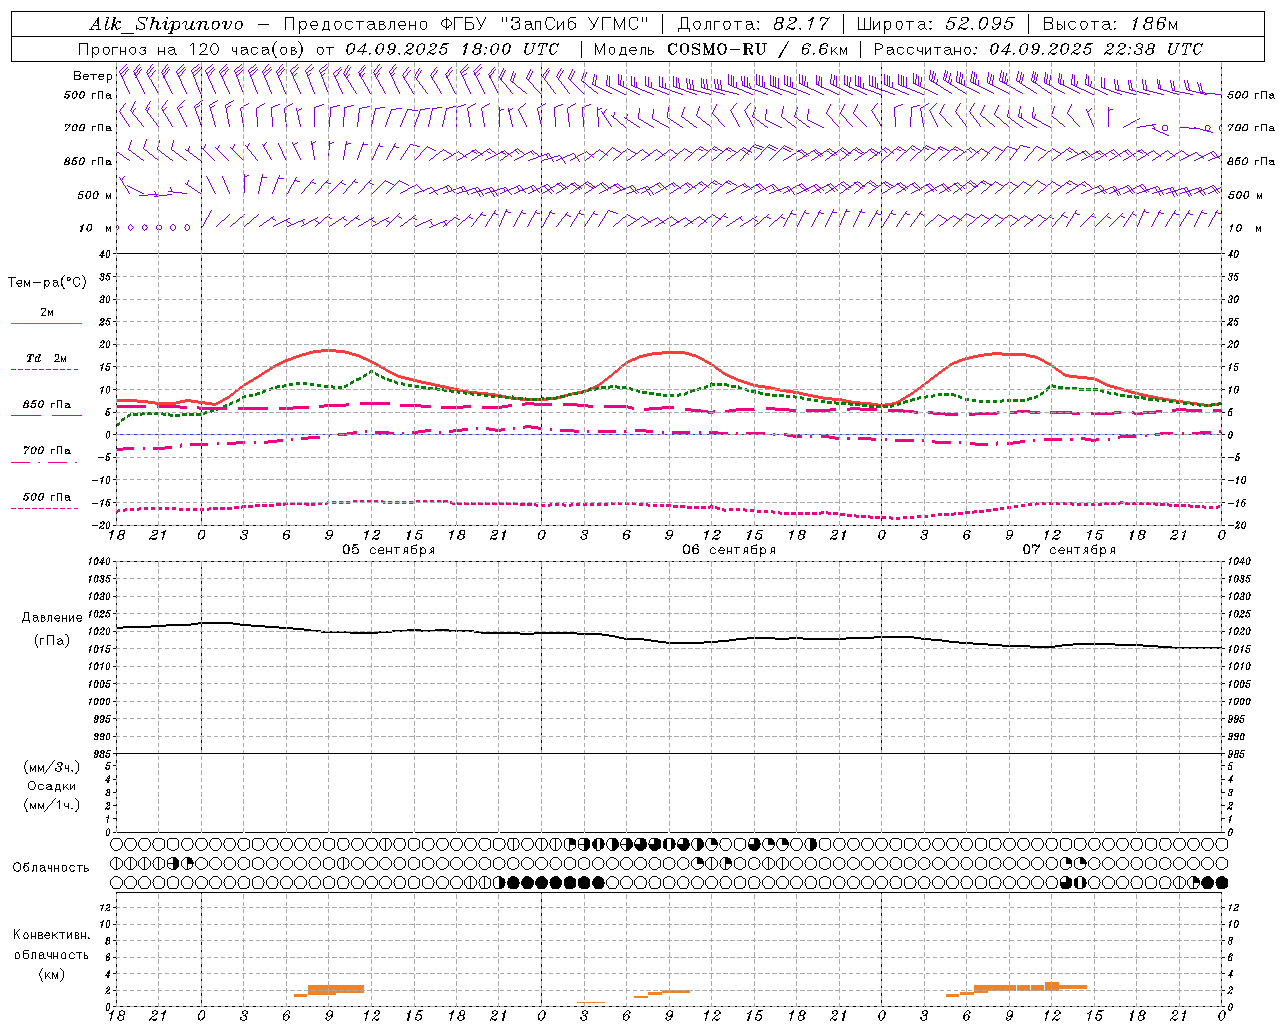Click the 06 сентября date label

(729, 550)
